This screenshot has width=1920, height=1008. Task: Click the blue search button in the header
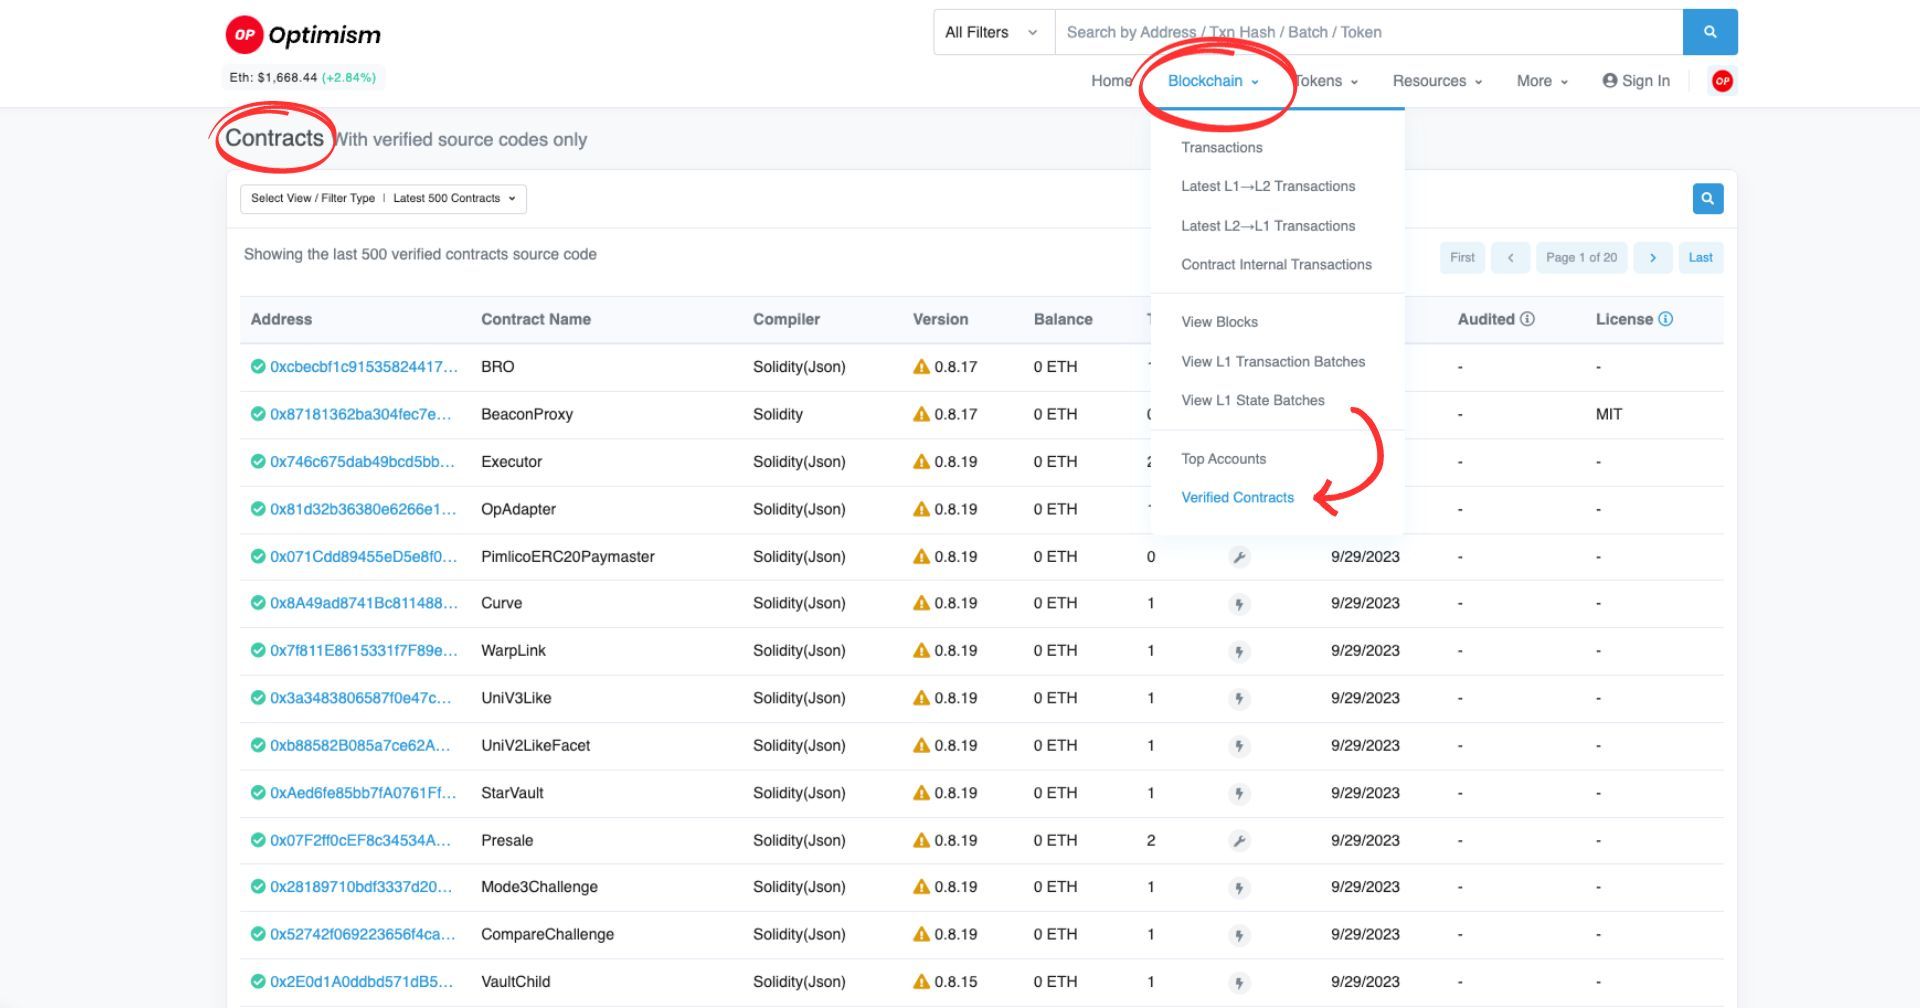tap(1710, 32)
